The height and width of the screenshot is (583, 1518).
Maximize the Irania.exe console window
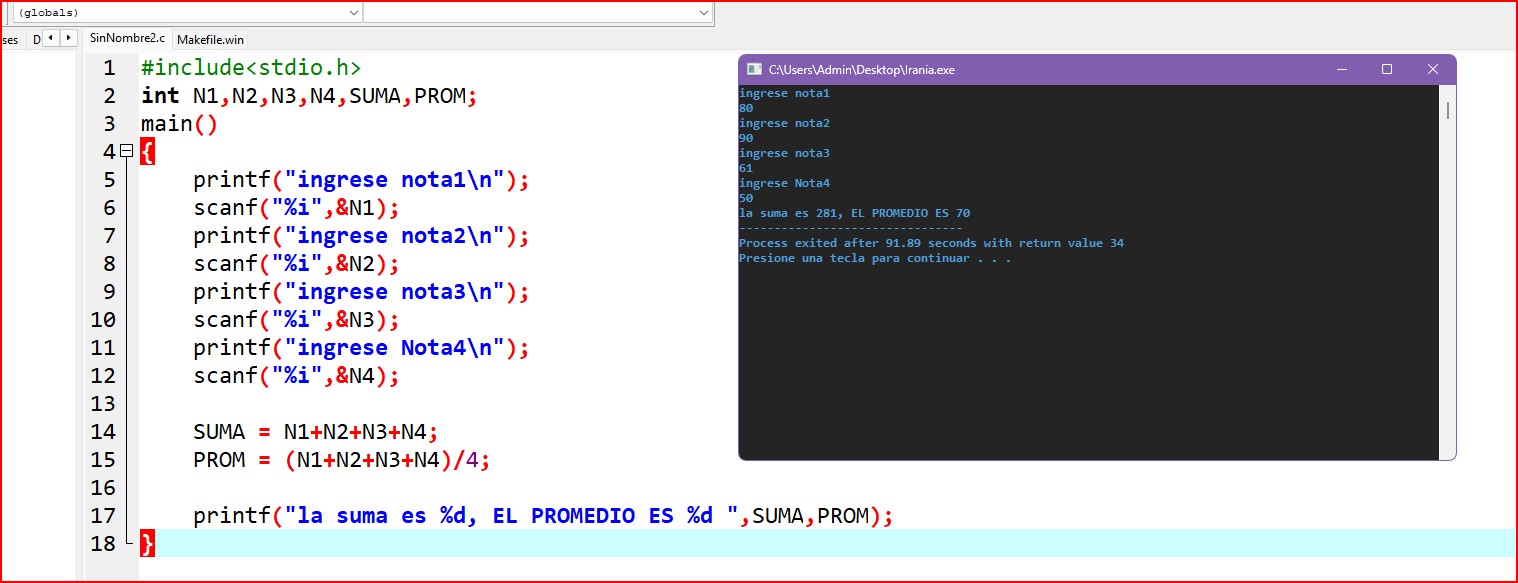(x=1387, y=70)
